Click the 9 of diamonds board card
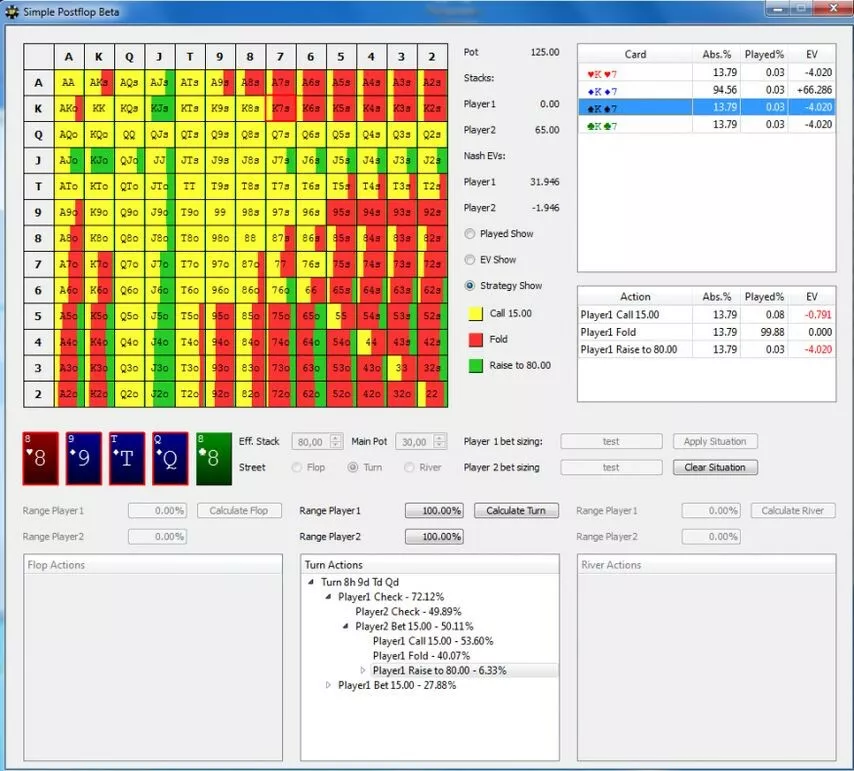 pyautogui.click(x=85, y=459)
